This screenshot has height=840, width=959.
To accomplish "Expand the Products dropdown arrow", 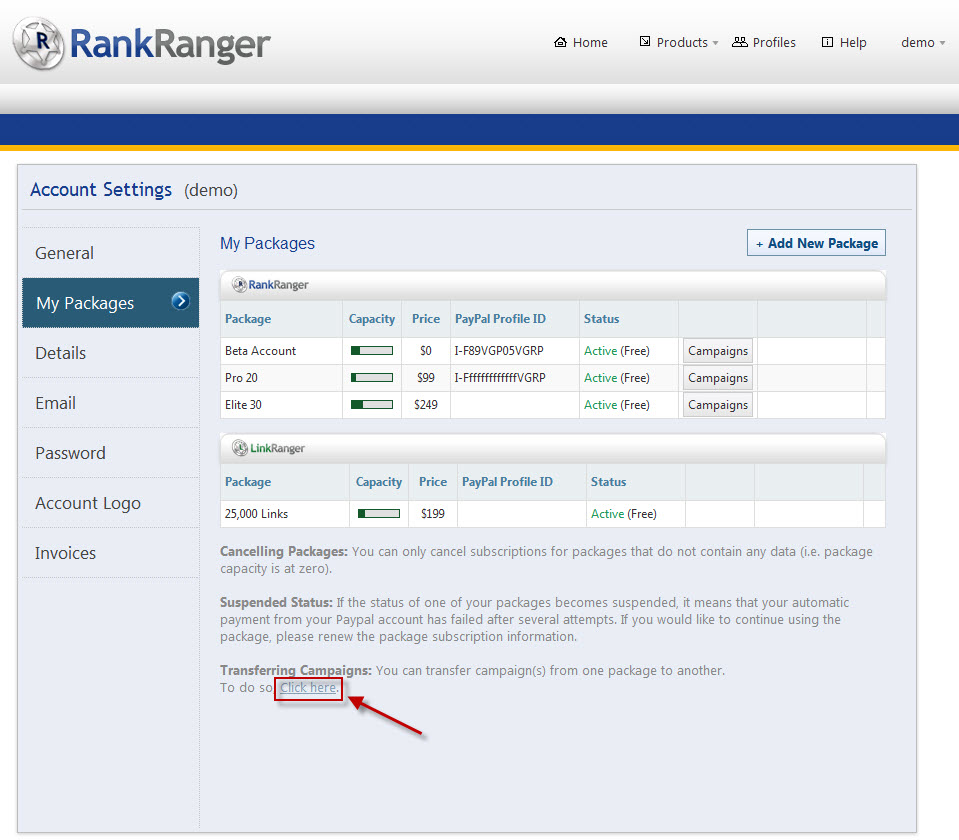I will (715, 43).
